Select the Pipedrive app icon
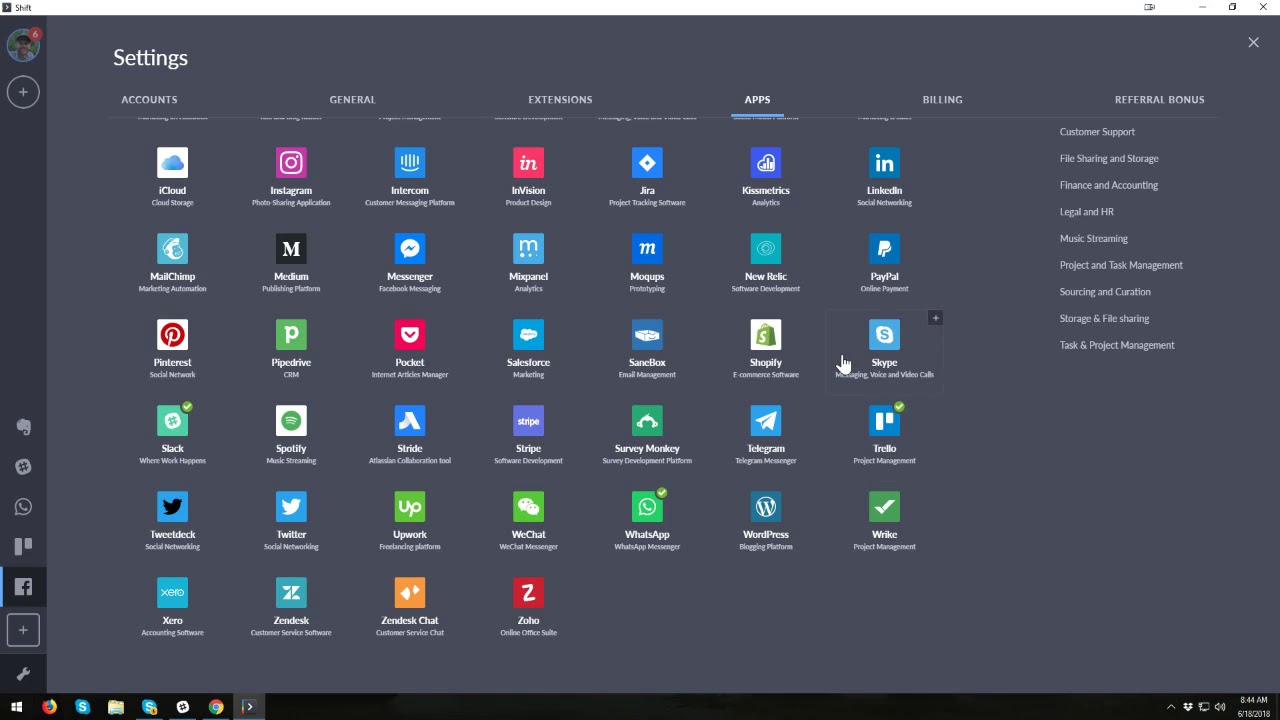 point(291,335)
